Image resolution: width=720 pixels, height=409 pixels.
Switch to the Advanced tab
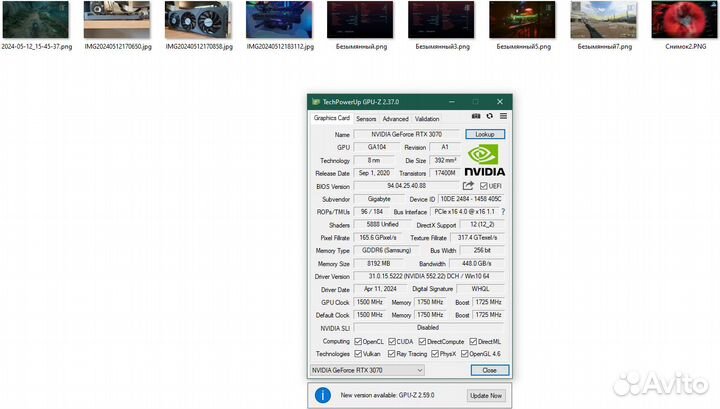pos(395,119)
